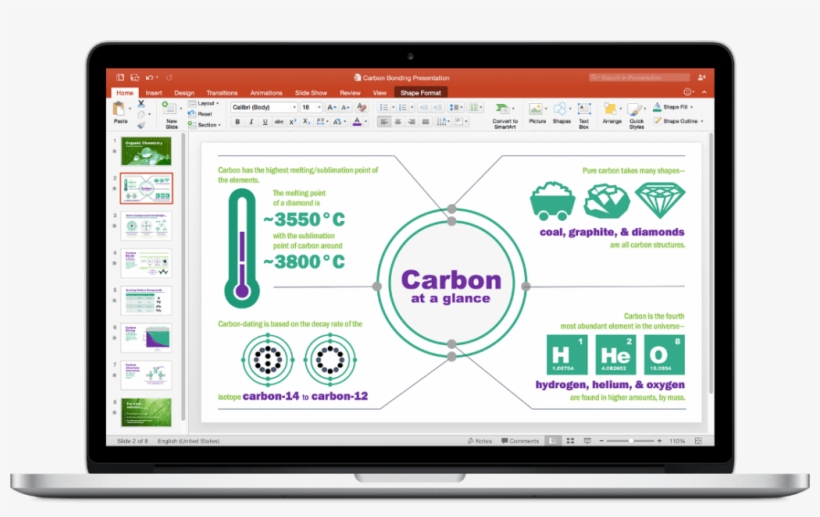The image size is (820, 517).
Task: Open the Arrange options
Action: [611, 113]
